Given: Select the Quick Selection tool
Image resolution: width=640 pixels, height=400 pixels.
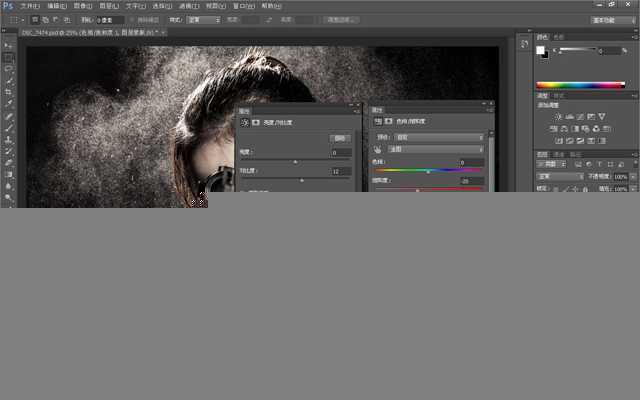Looking at the screenshot, I should pos(8,80).
